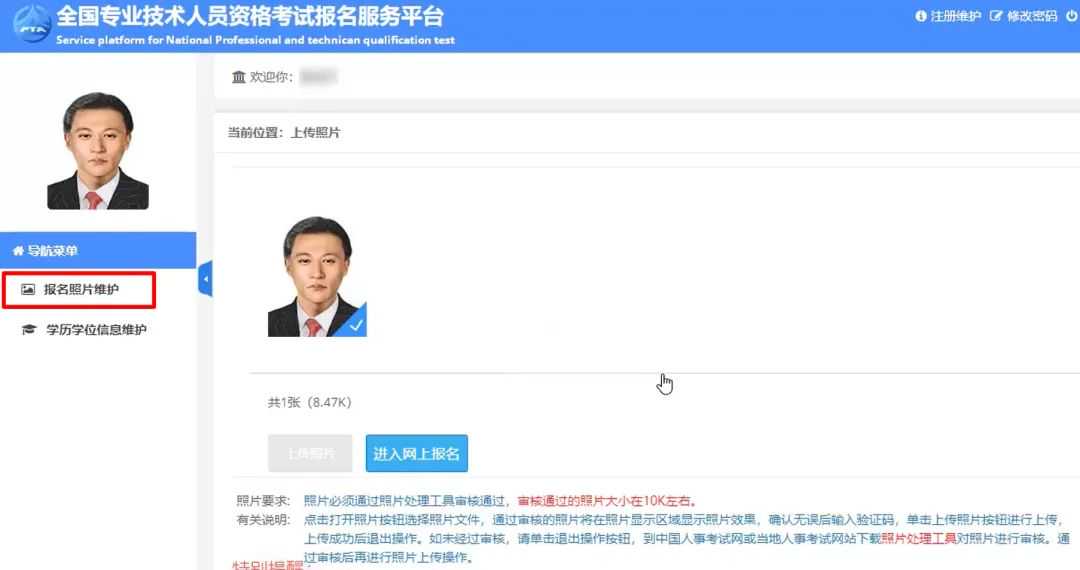Open 报名照片维护 menu item

81,290
